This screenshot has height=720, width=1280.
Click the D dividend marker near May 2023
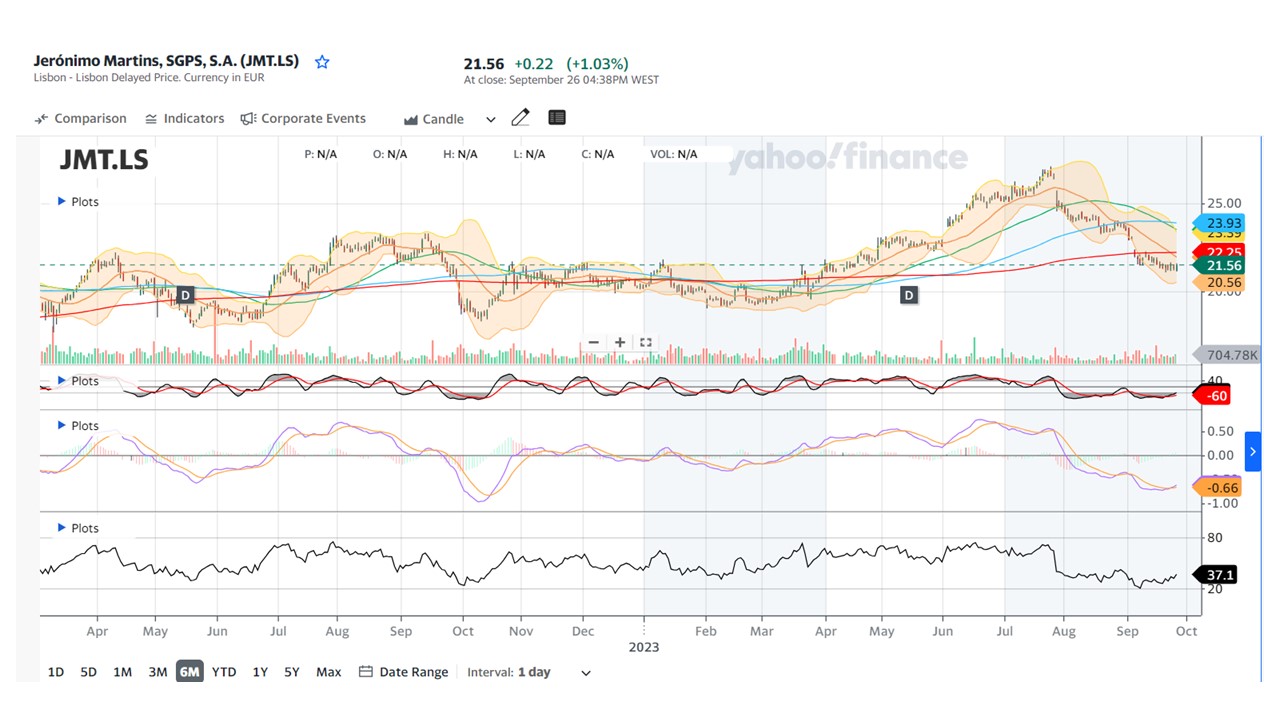pos(909,295)
